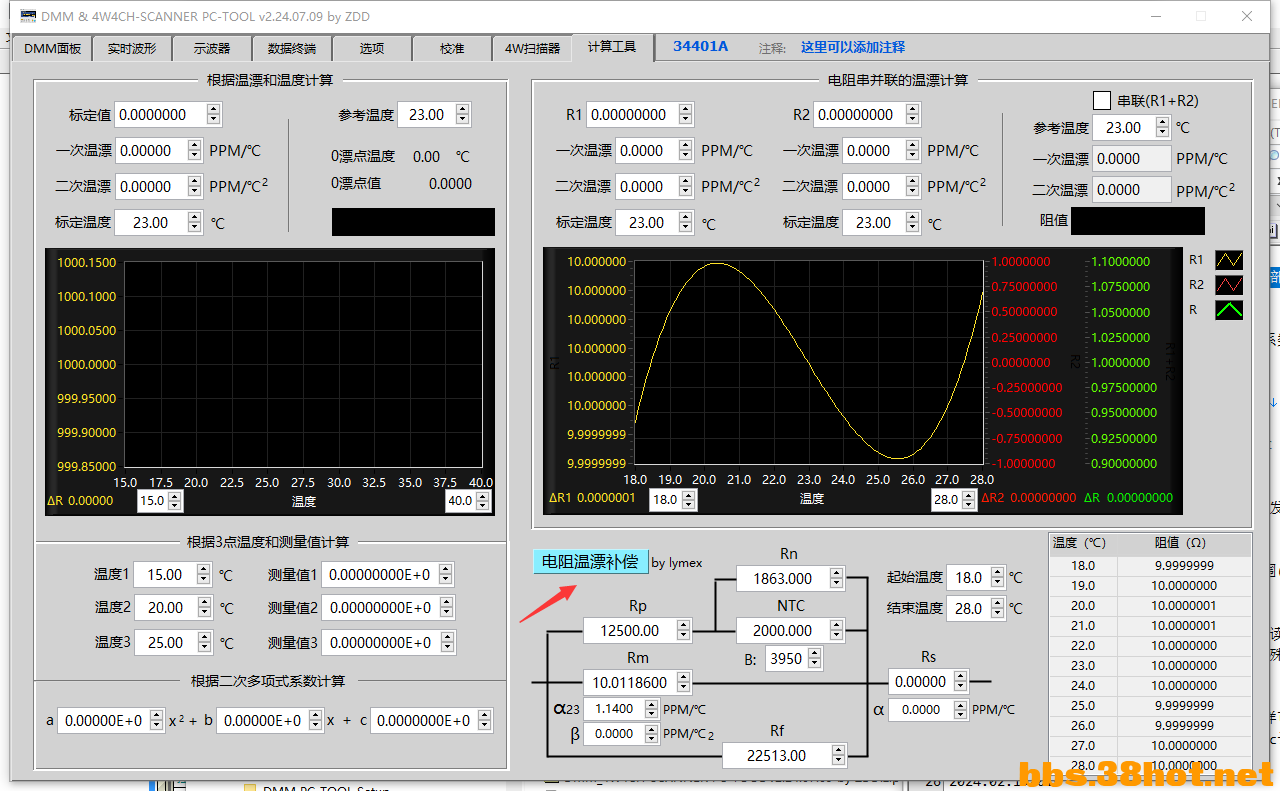This screenshot has height=791, width=1280.
Task: Adjust the left panel 参考温度 stepper
Action: (462, 115)
